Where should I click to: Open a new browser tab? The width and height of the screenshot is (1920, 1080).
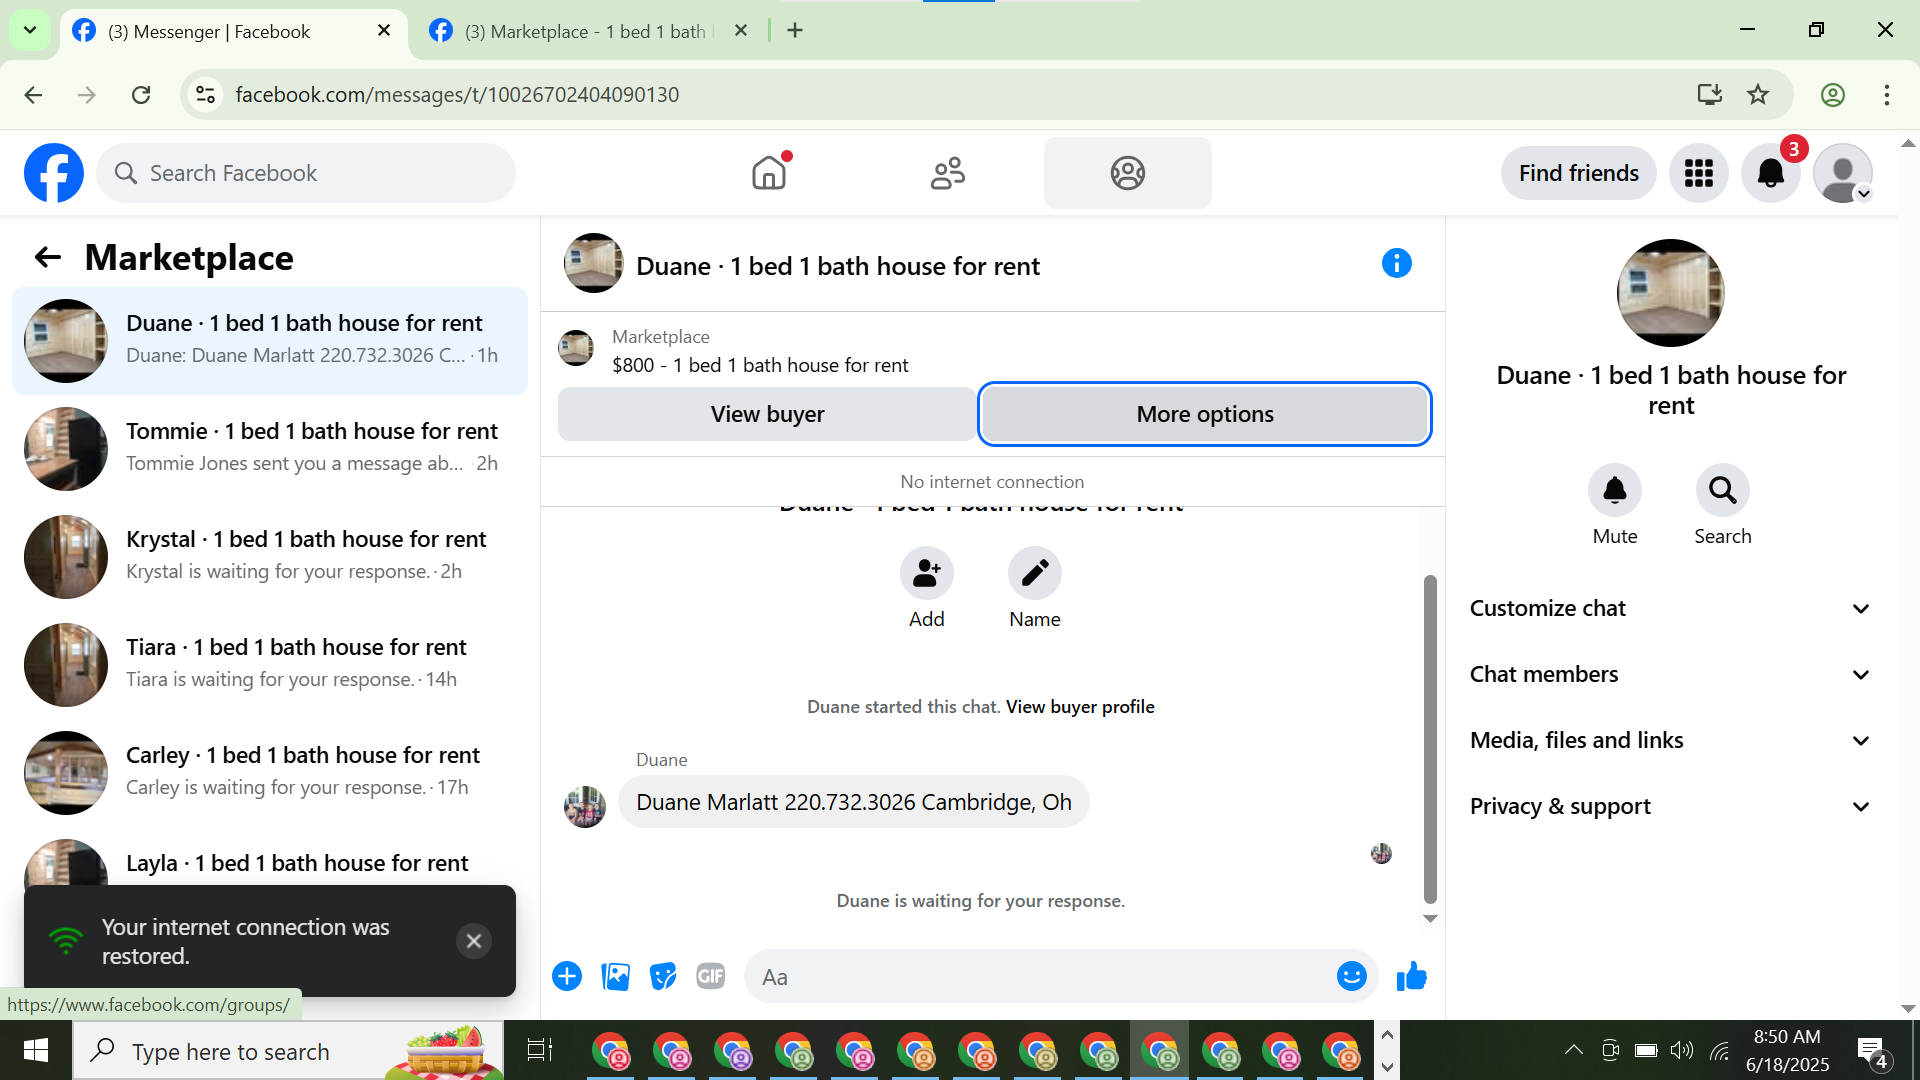pyautogui.click(x=795, y=30)
